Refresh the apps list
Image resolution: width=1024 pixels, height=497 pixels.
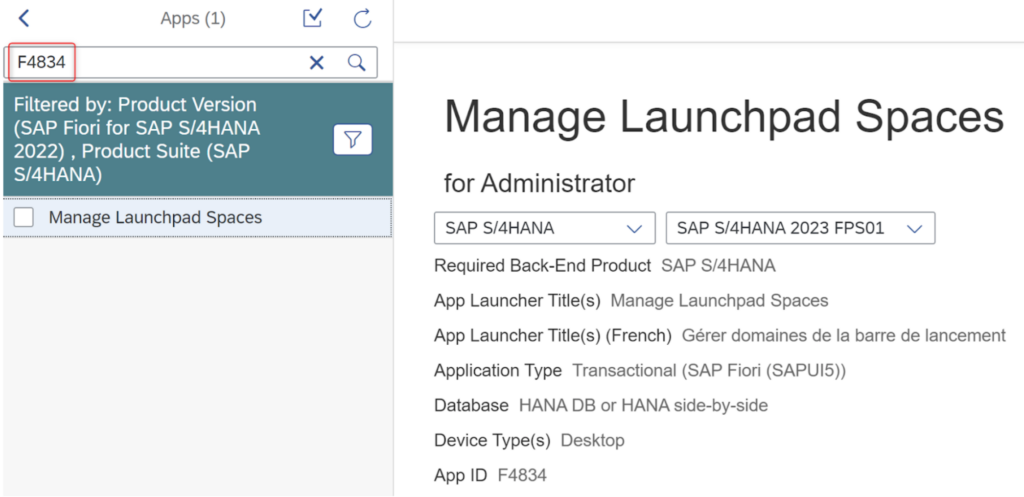[362, 18]
